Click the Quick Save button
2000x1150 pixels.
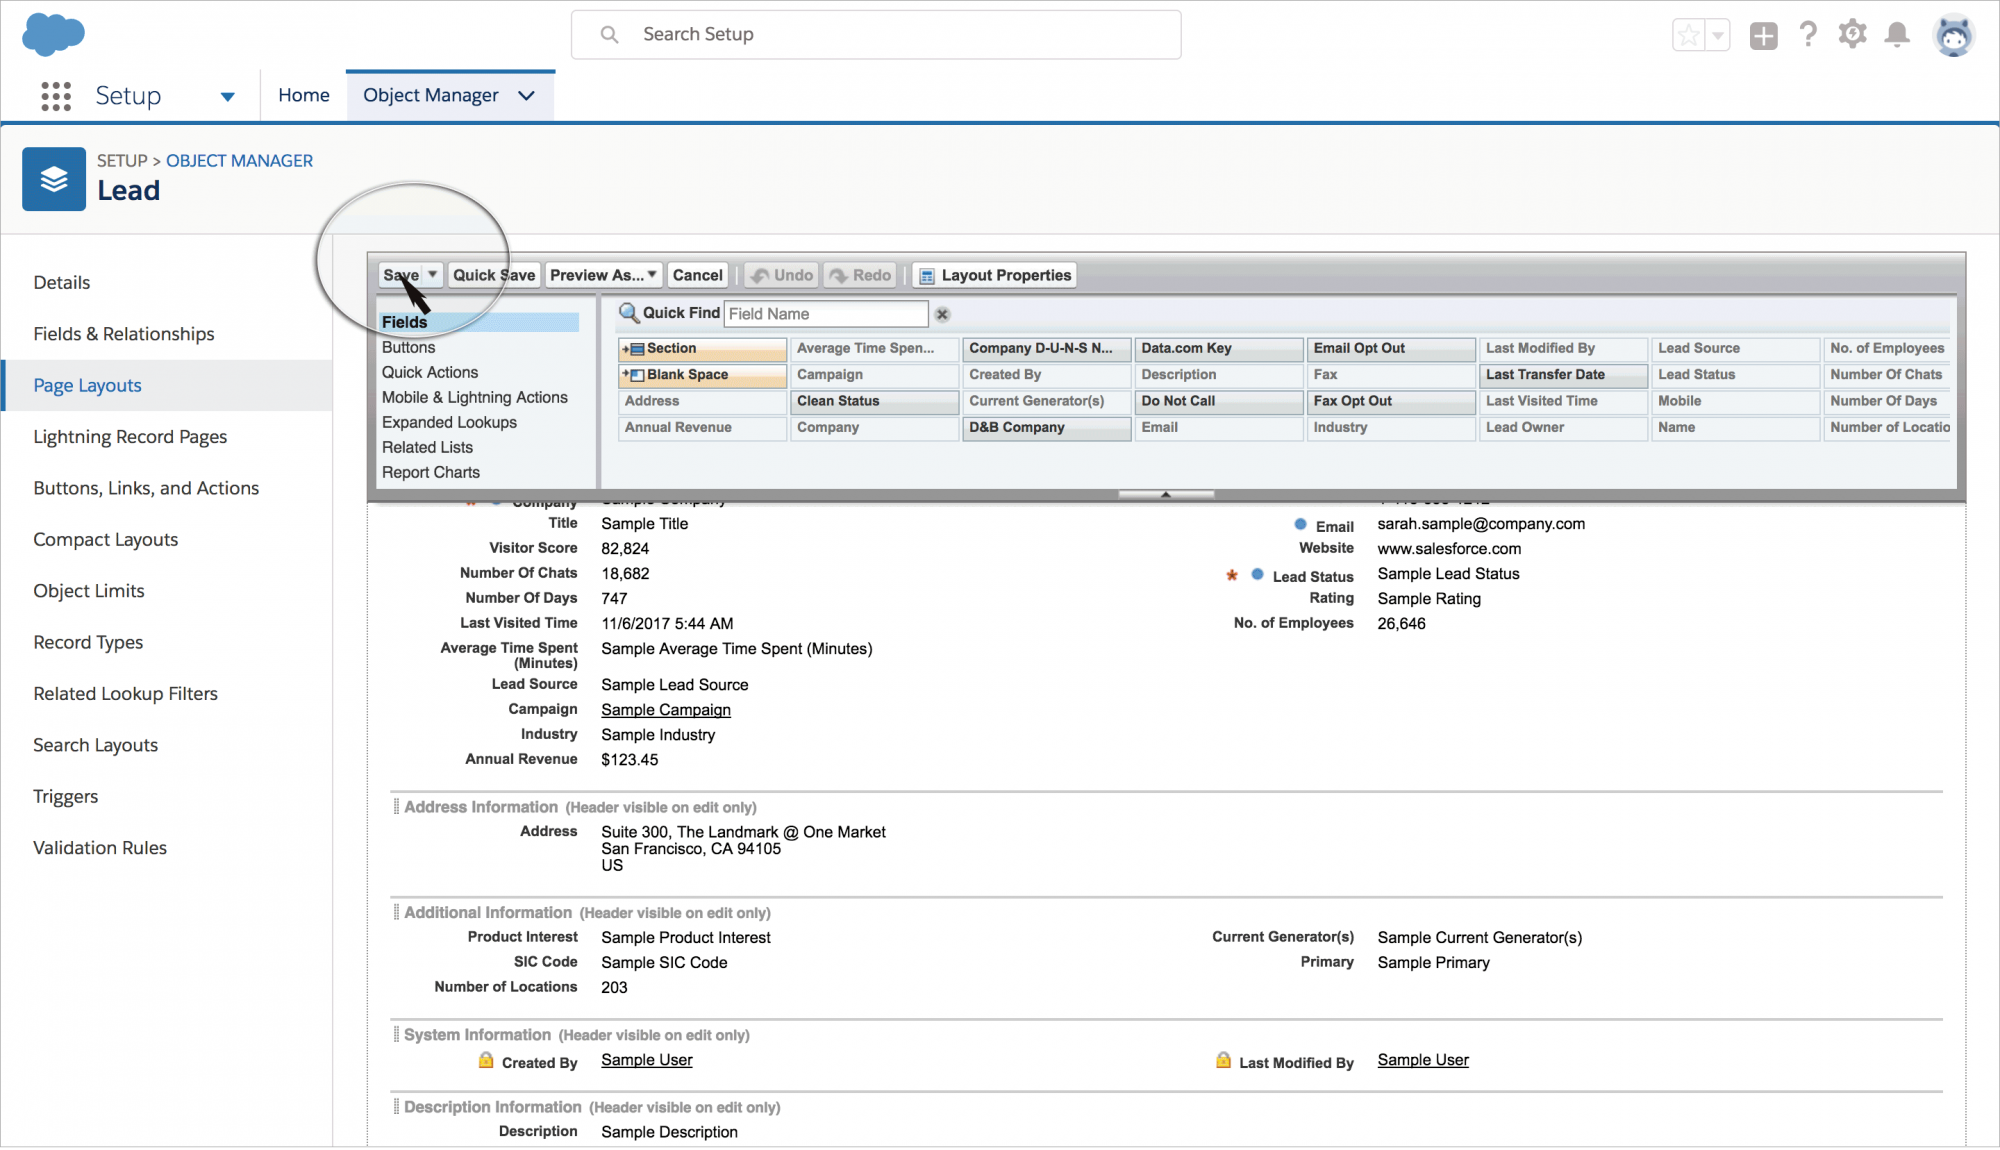(494, 275)
